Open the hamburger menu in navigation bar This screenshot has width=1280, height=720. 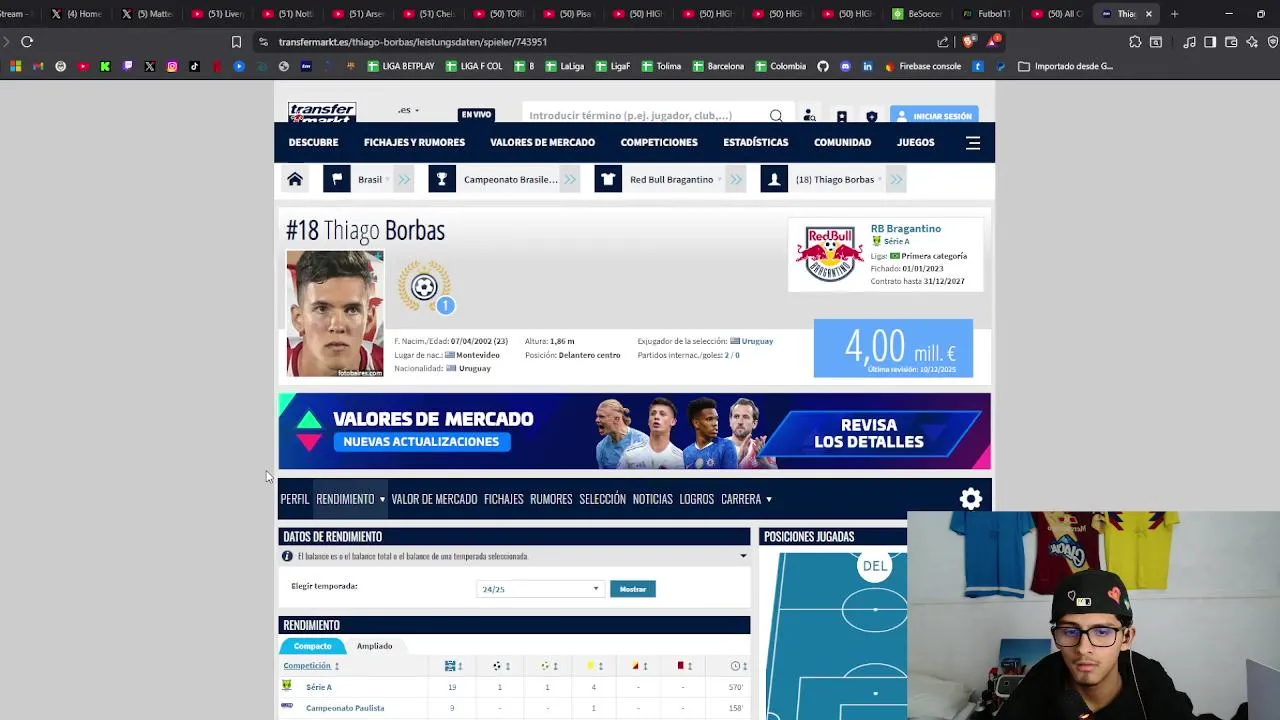(x=973, y=143)
